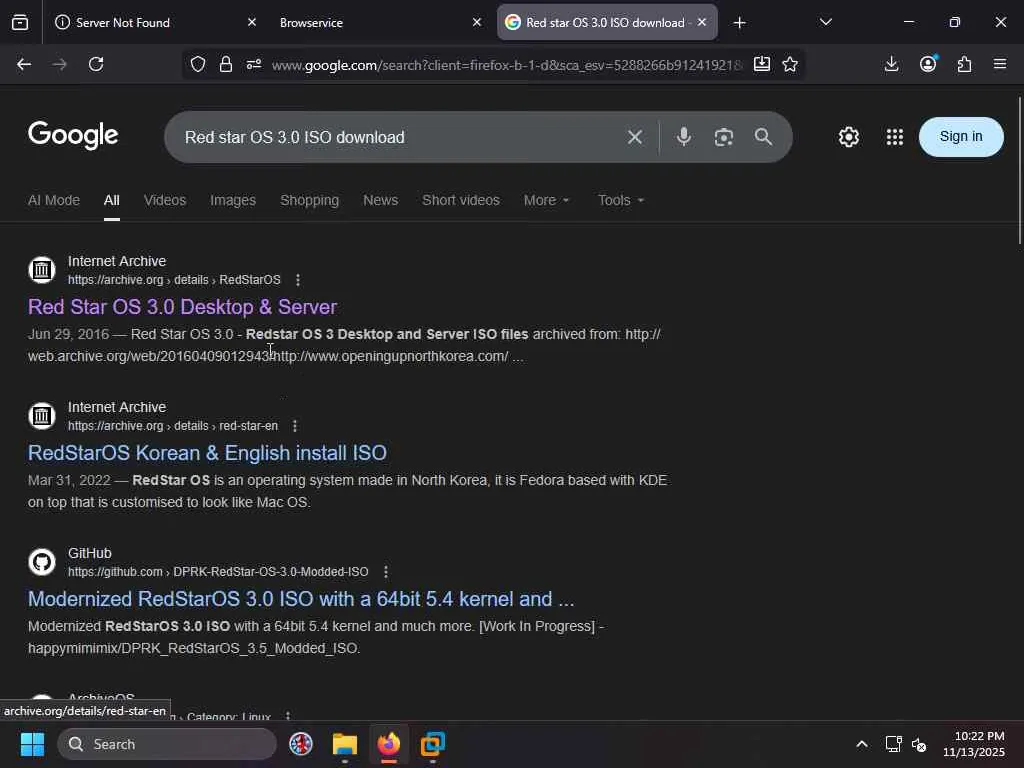Select Images search tab

tap(233, 200)
